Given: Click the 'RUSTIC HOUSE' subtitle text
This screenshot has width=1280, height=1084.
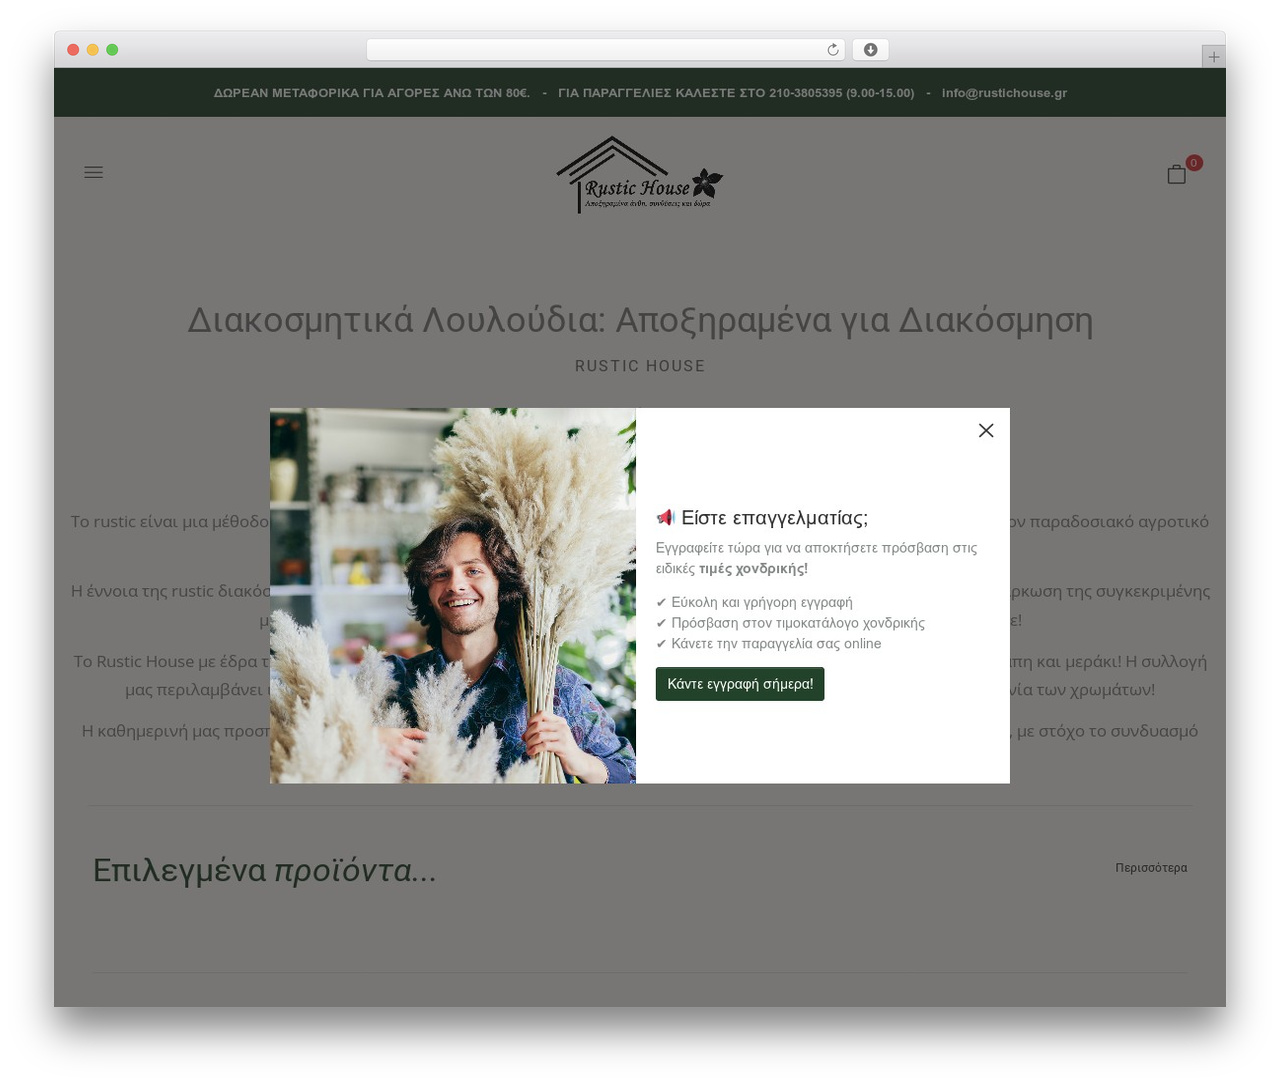Looking at the screenshot, I should tap(640, 366).
